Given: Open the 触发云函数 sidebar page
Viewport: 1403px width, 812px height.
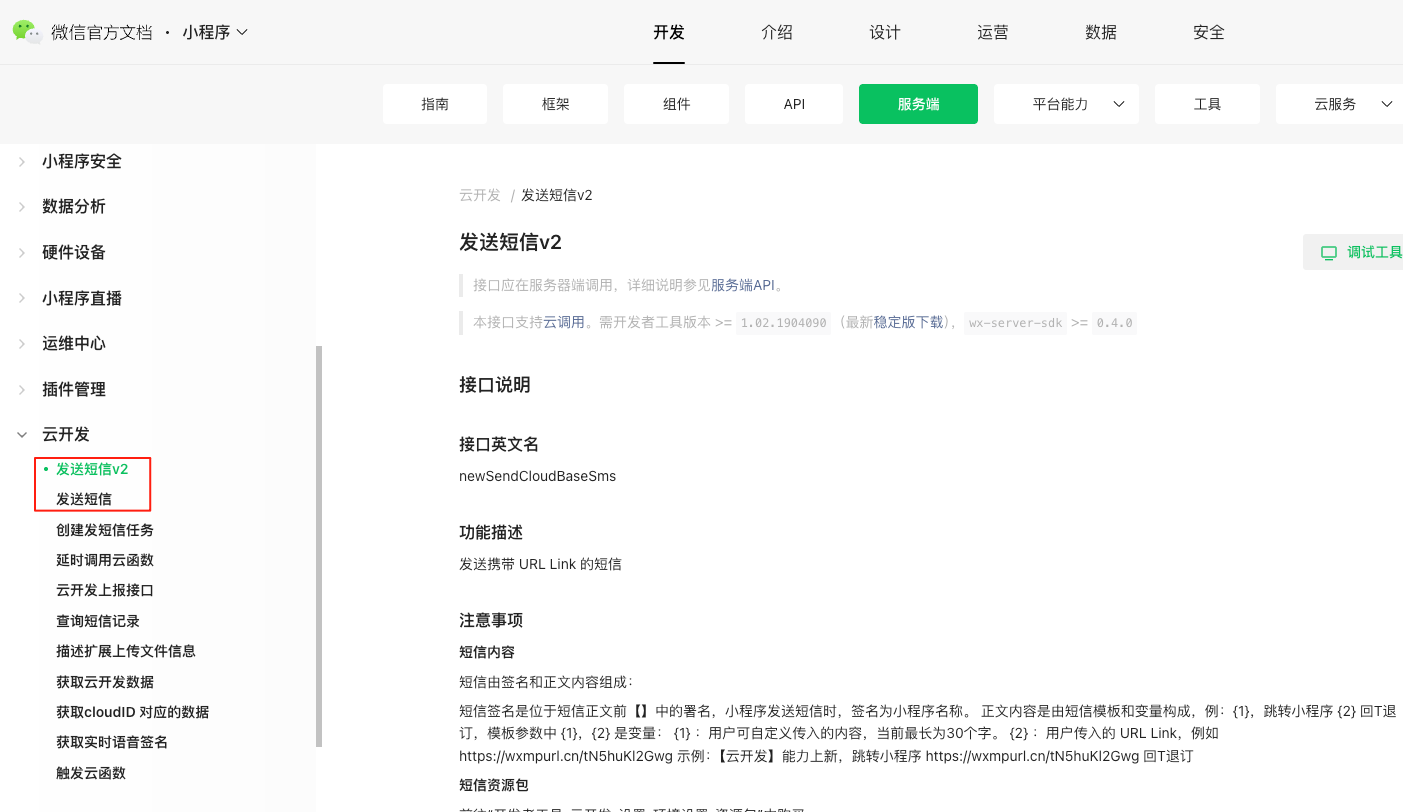Looking at the screenshot, I should 91,773.
